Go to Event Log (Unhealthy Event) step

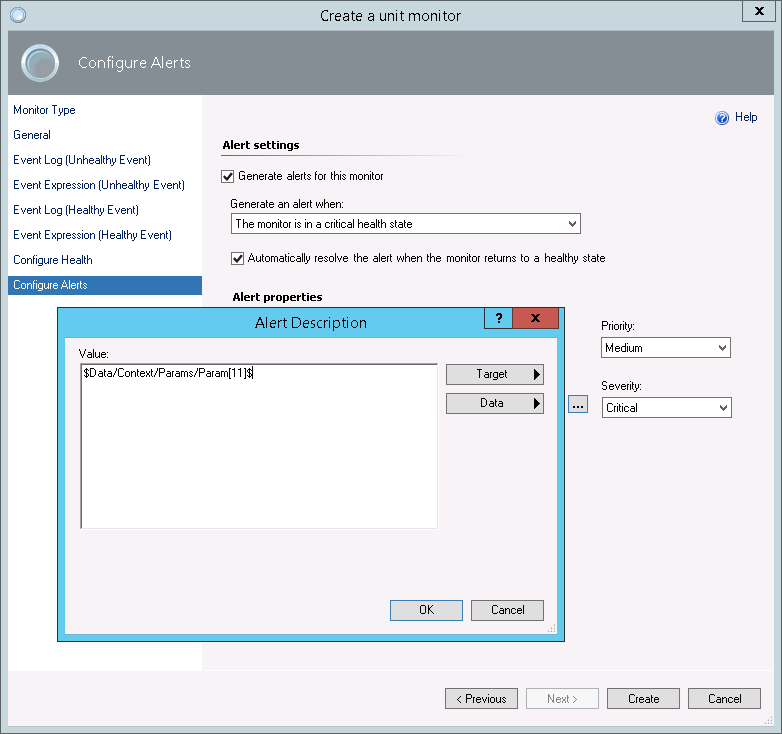(82, 160)
